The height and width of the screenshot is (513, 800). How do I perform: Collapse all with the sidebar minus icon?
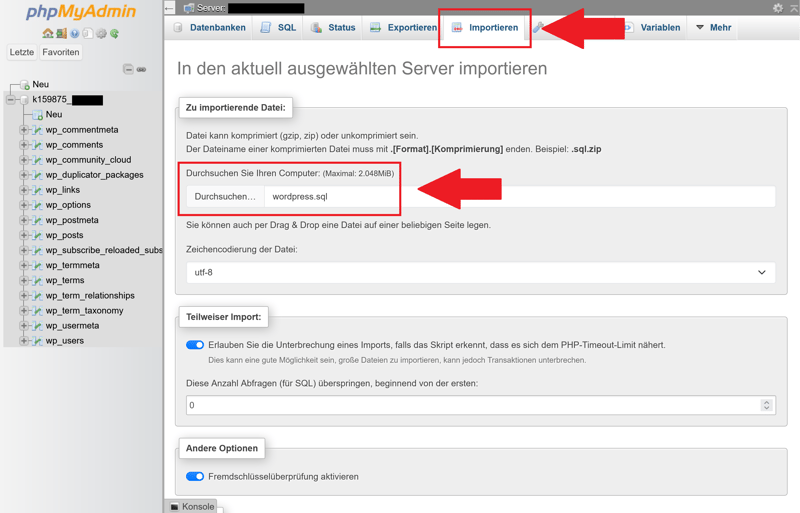(x=128, y=69)
